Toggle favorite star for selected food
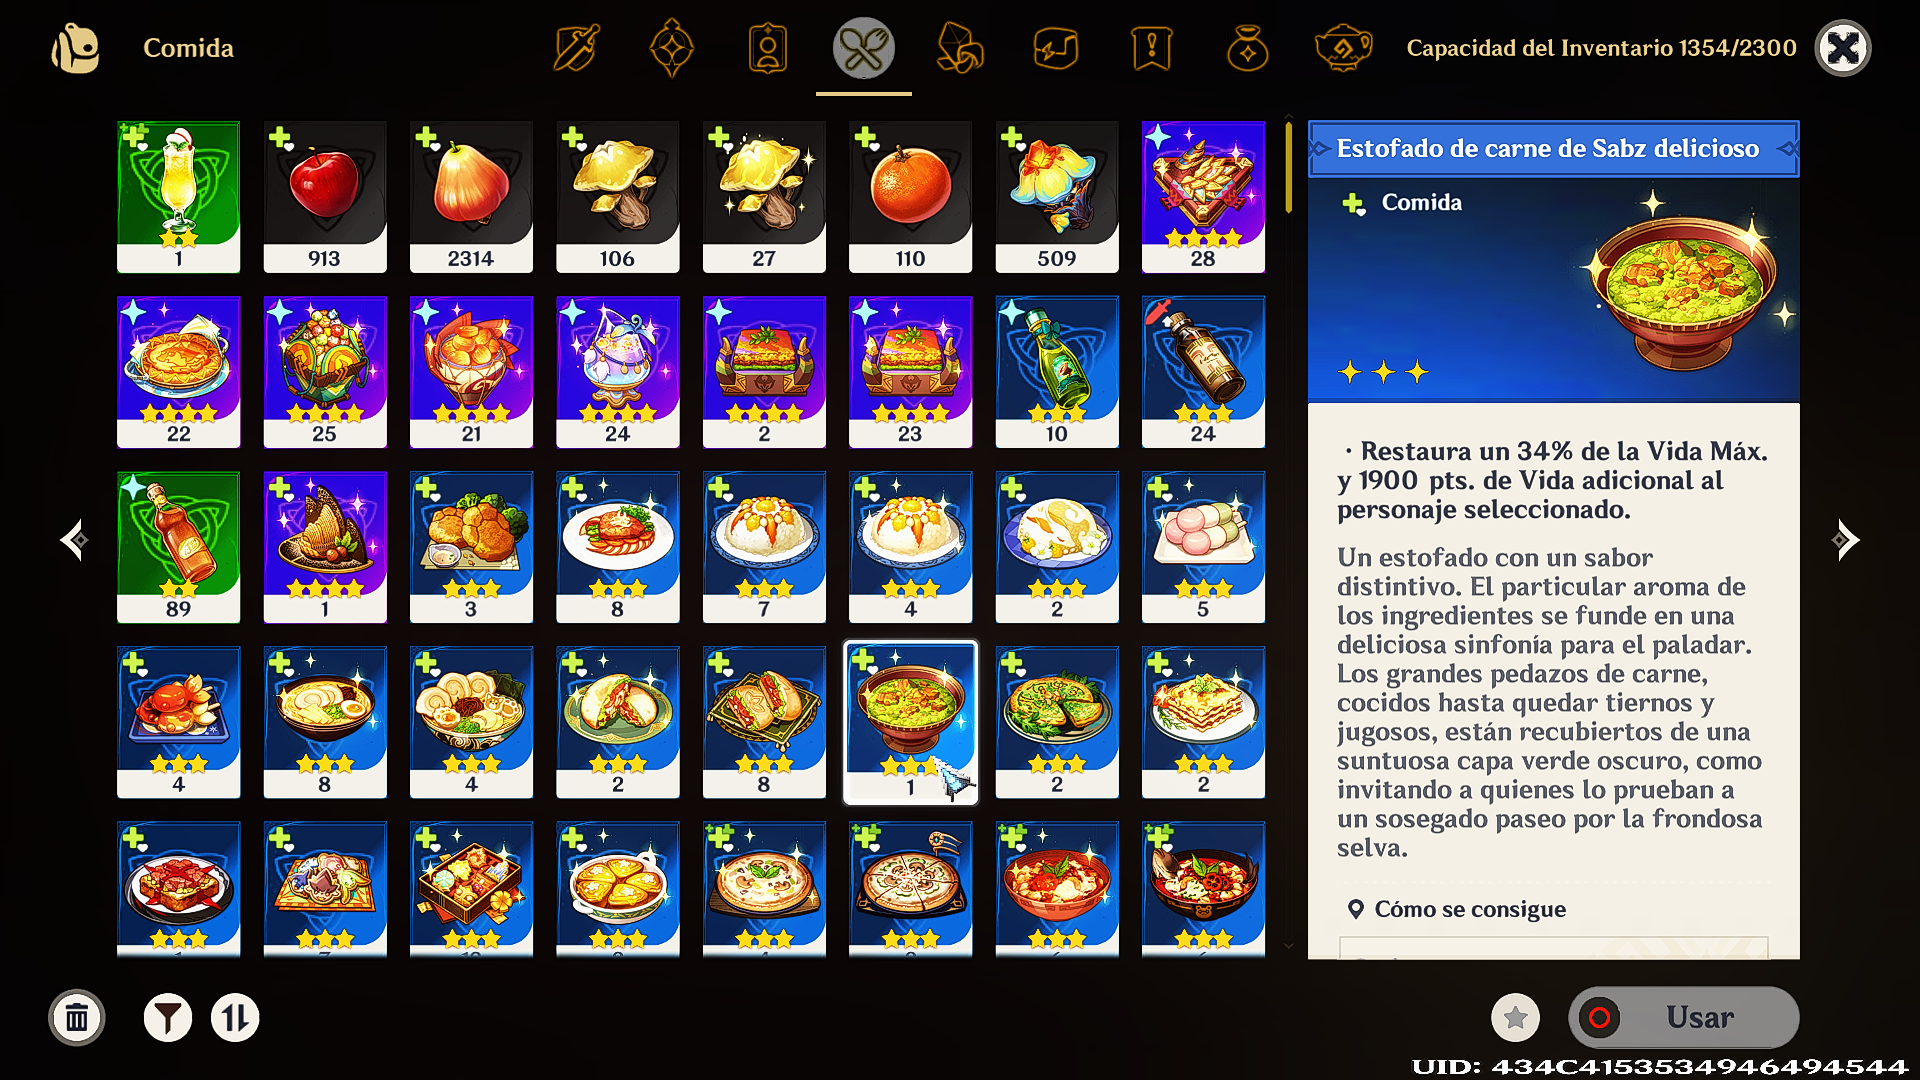The height and width of the screenshot is (1080, 1920). click(1515, 1018)
